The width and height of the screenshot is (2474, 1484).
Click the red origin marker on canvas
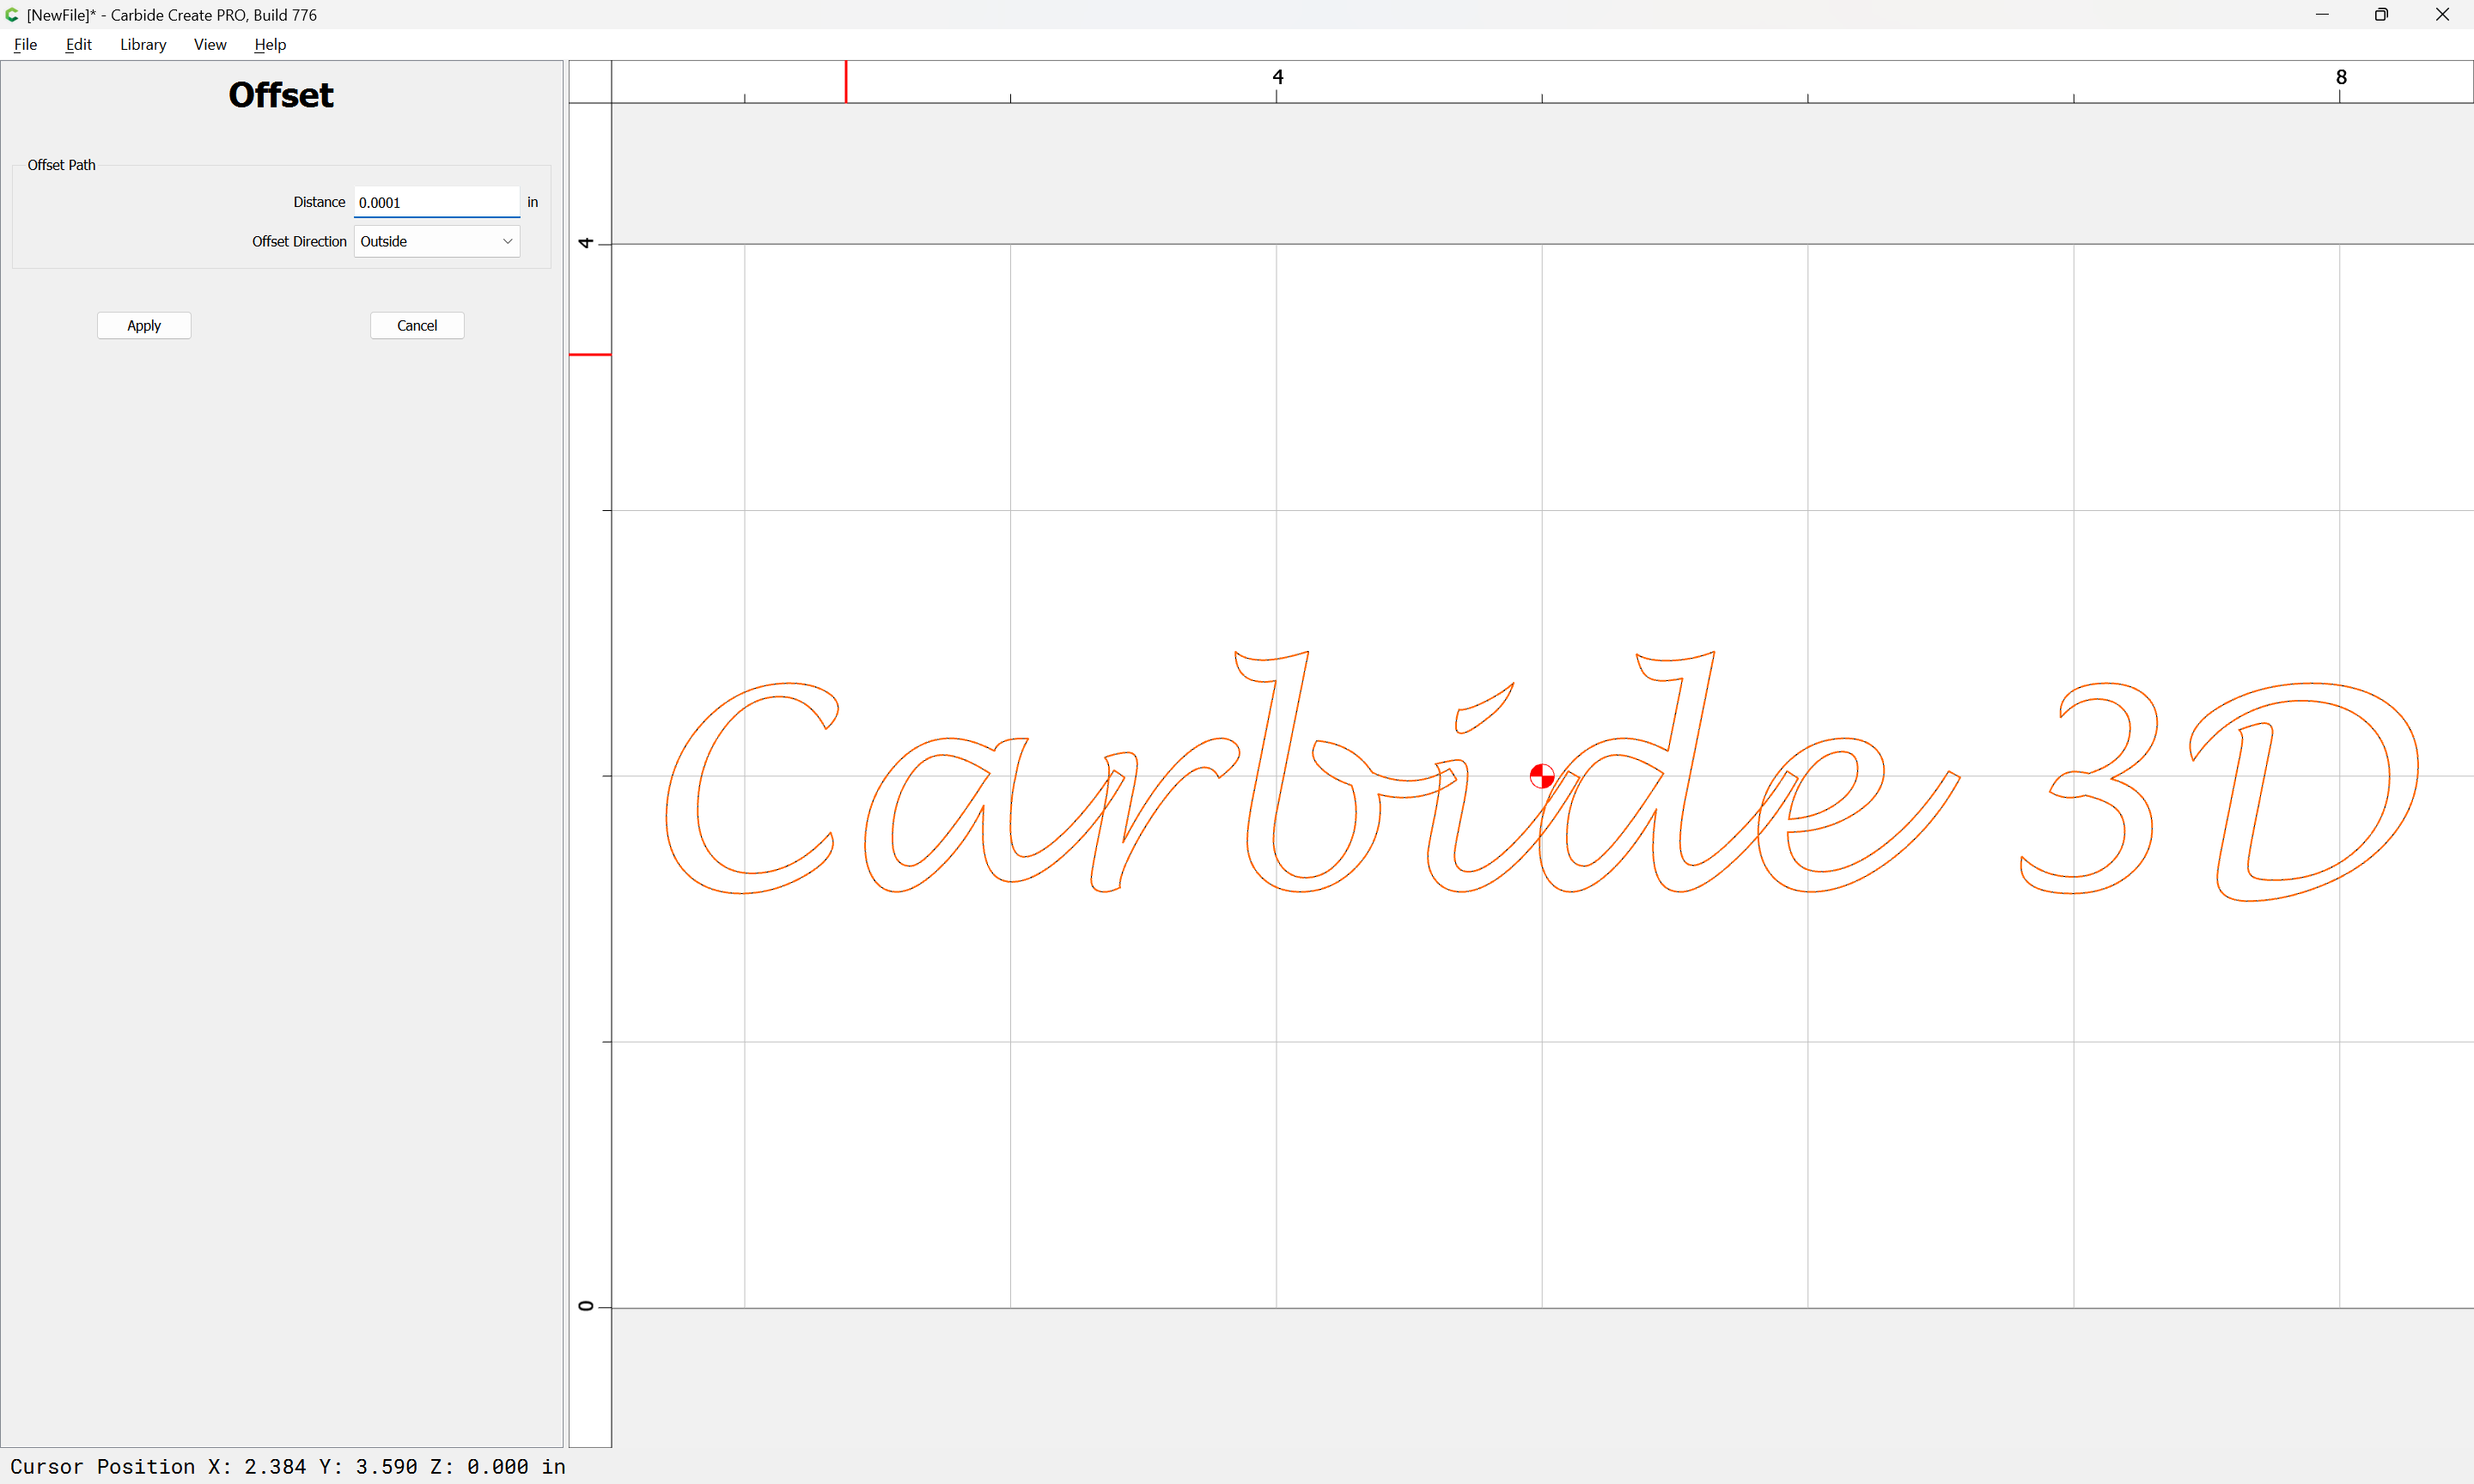[x=1541, y=776]
